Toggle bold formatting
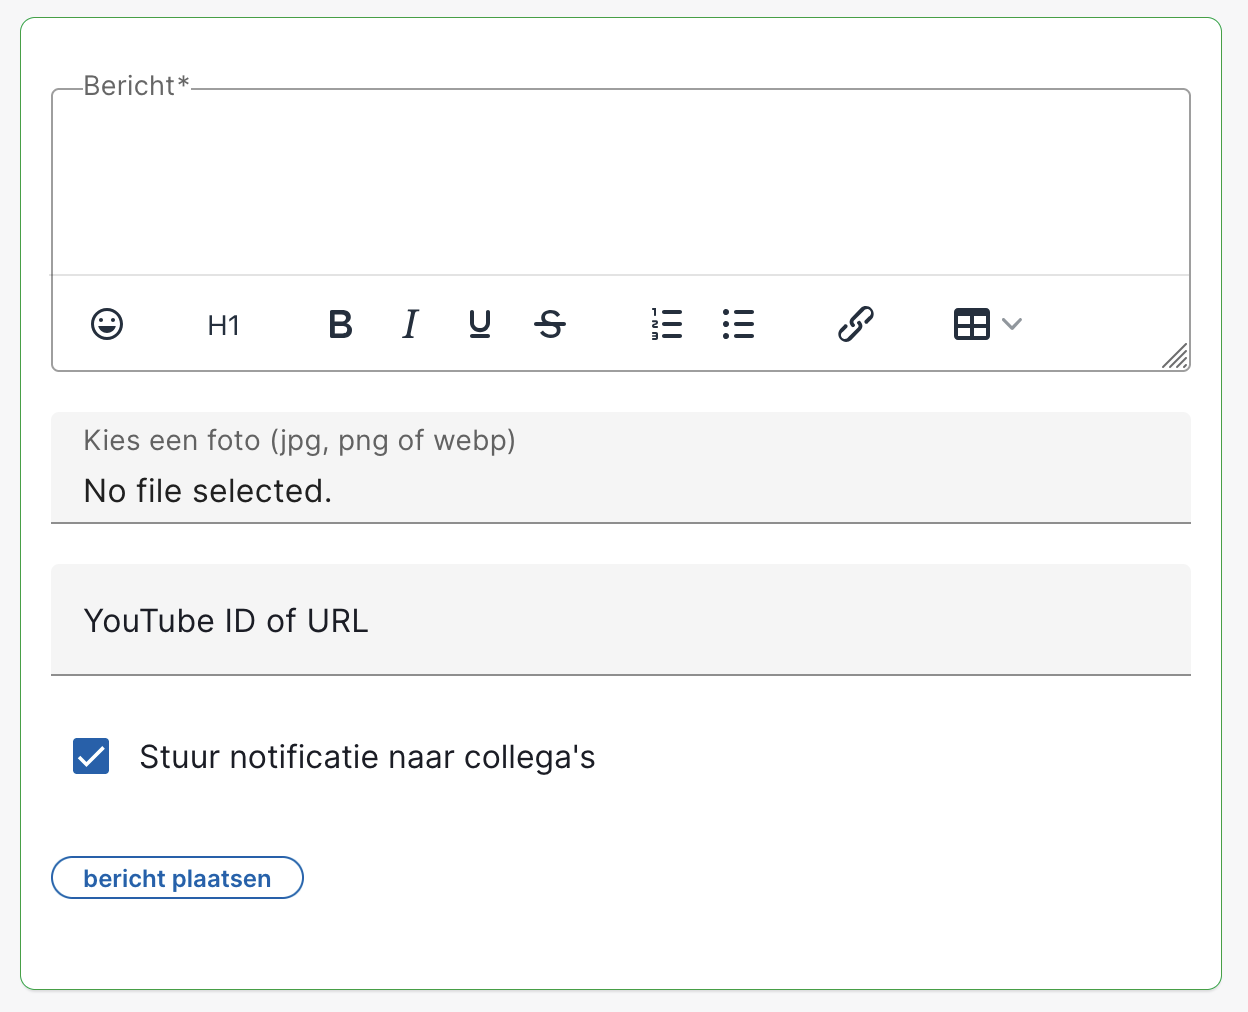Viewport: 1248px width, 1012px height. coord(340,324)
